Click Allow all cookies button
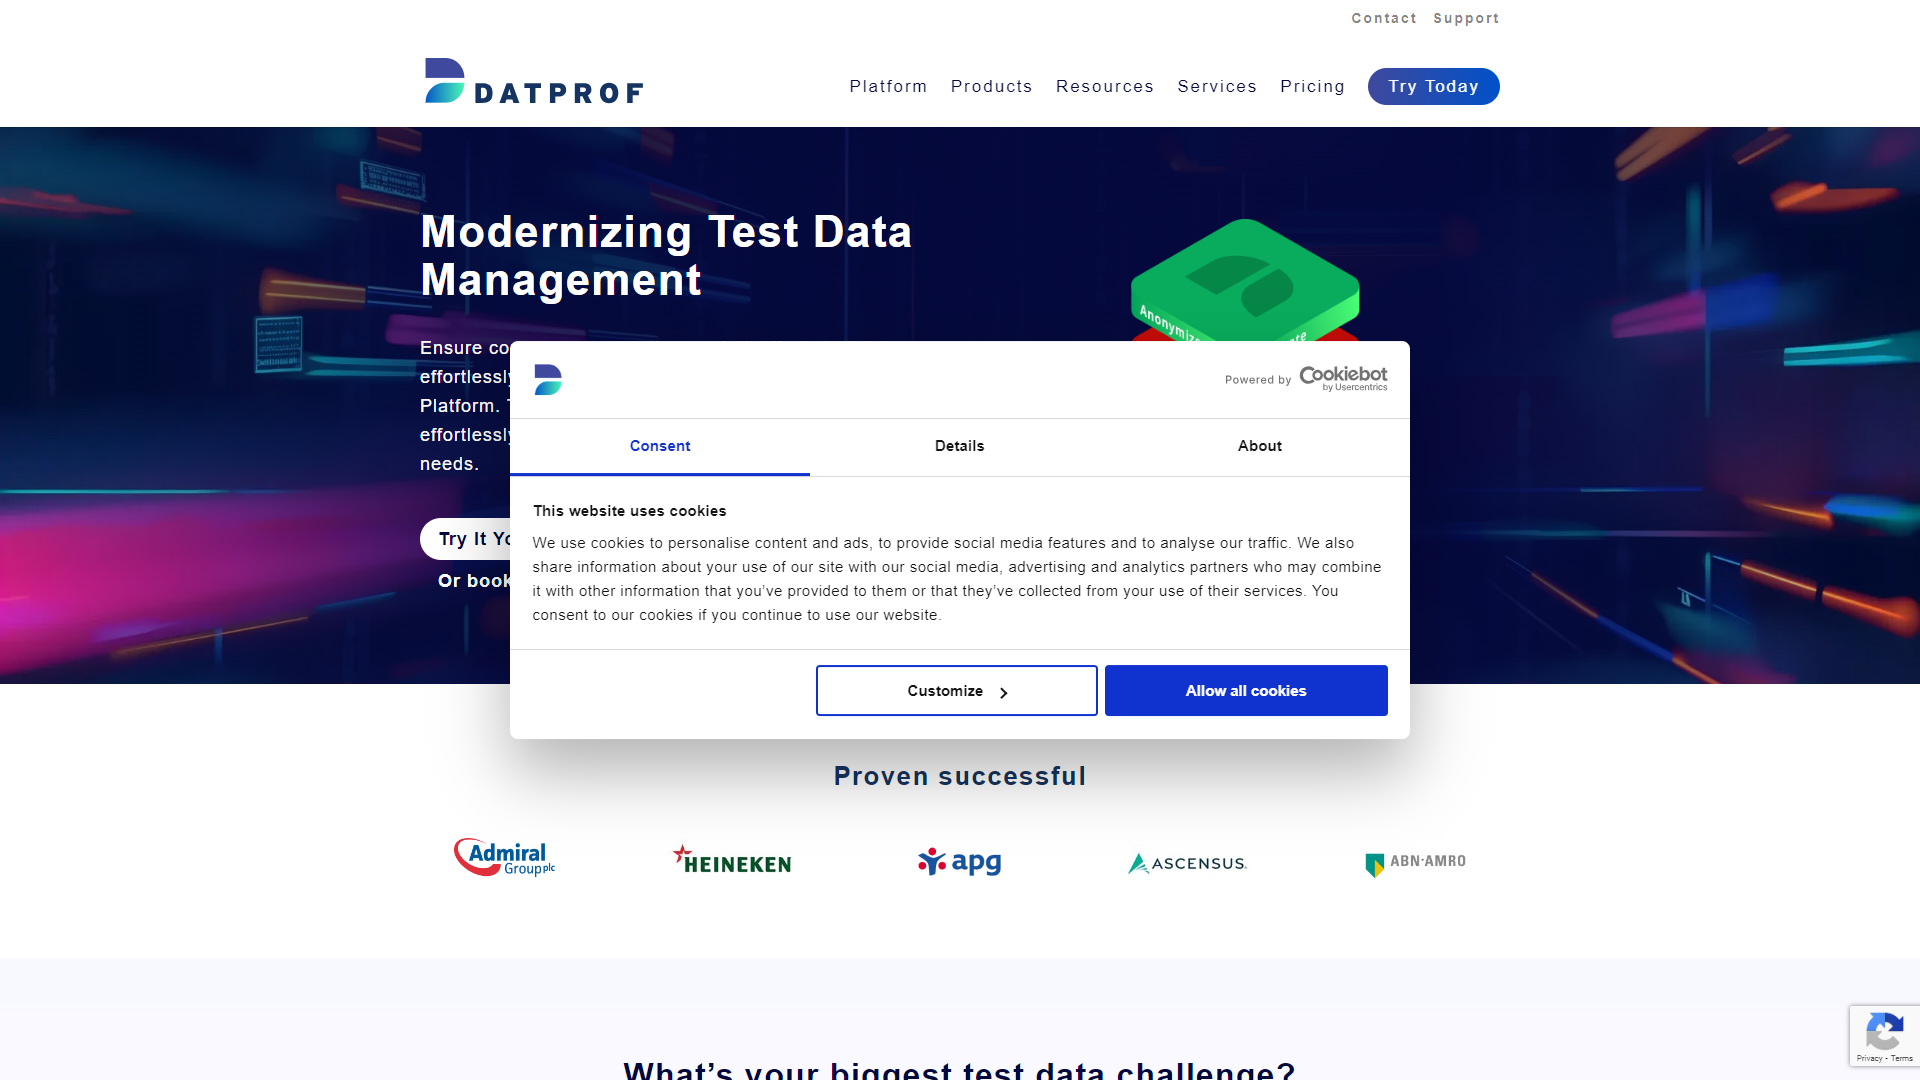The height and width of the screenshot is (1080, 1920). tap(1246, 690)
